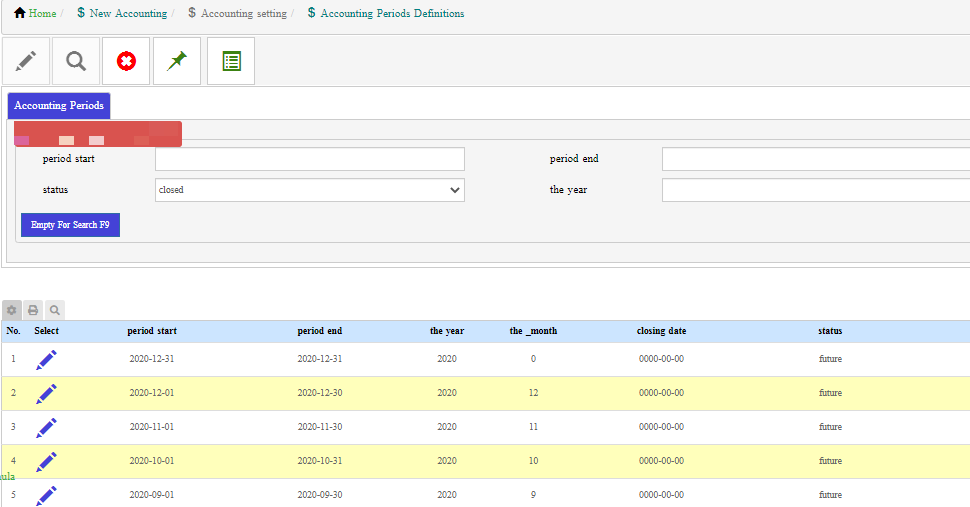Image resolution: width=970 pixels, height=507 pixels.
Task: Open Accounting setting breadcrumb
Action: point(243,14)
